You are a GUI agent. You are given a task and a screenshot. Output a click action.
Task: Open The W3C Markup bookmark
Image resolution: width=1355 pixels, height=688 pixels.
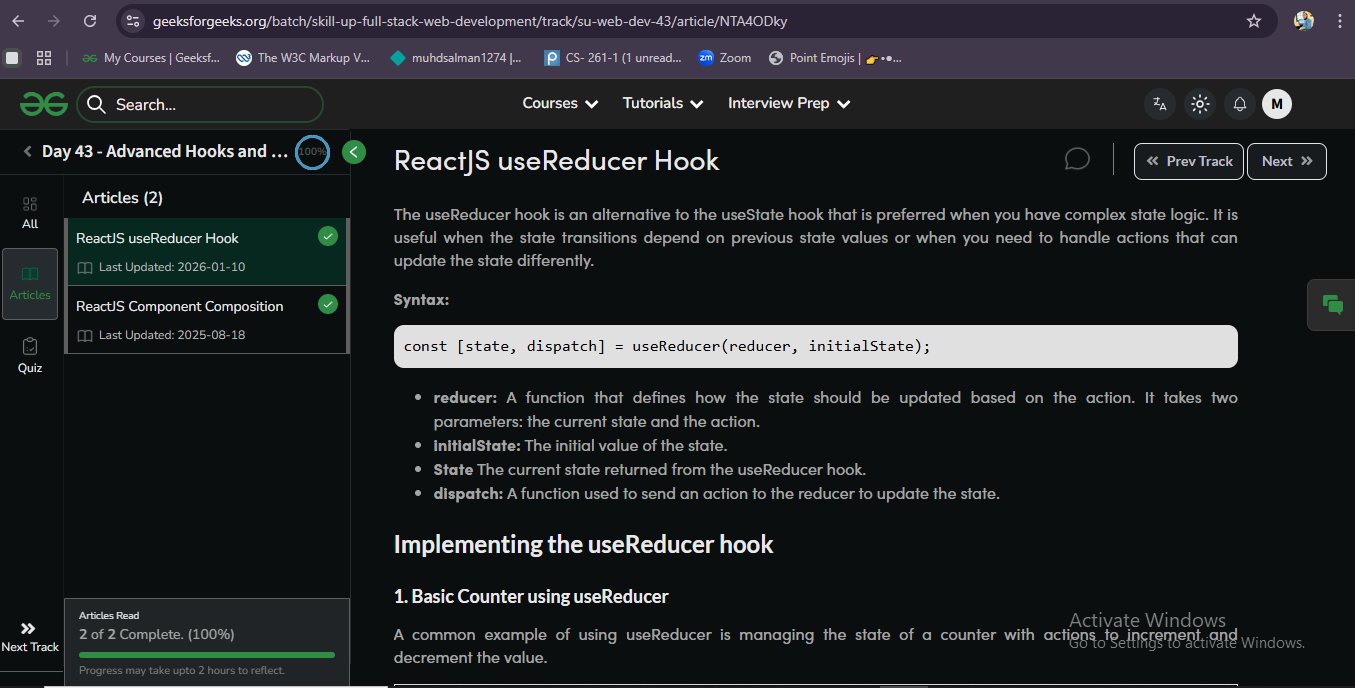pos(303,58)
